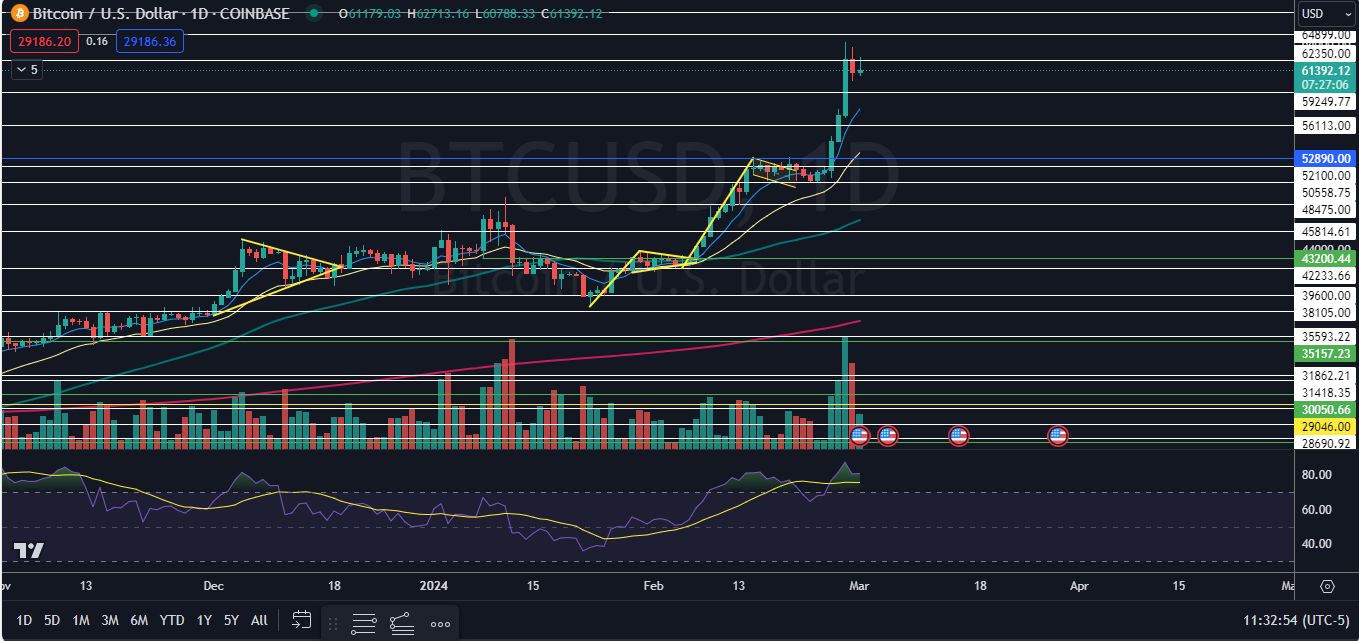This screenshot has height=641, width=1359.
Task: Select the YTD time range
Action: point(172,620)
